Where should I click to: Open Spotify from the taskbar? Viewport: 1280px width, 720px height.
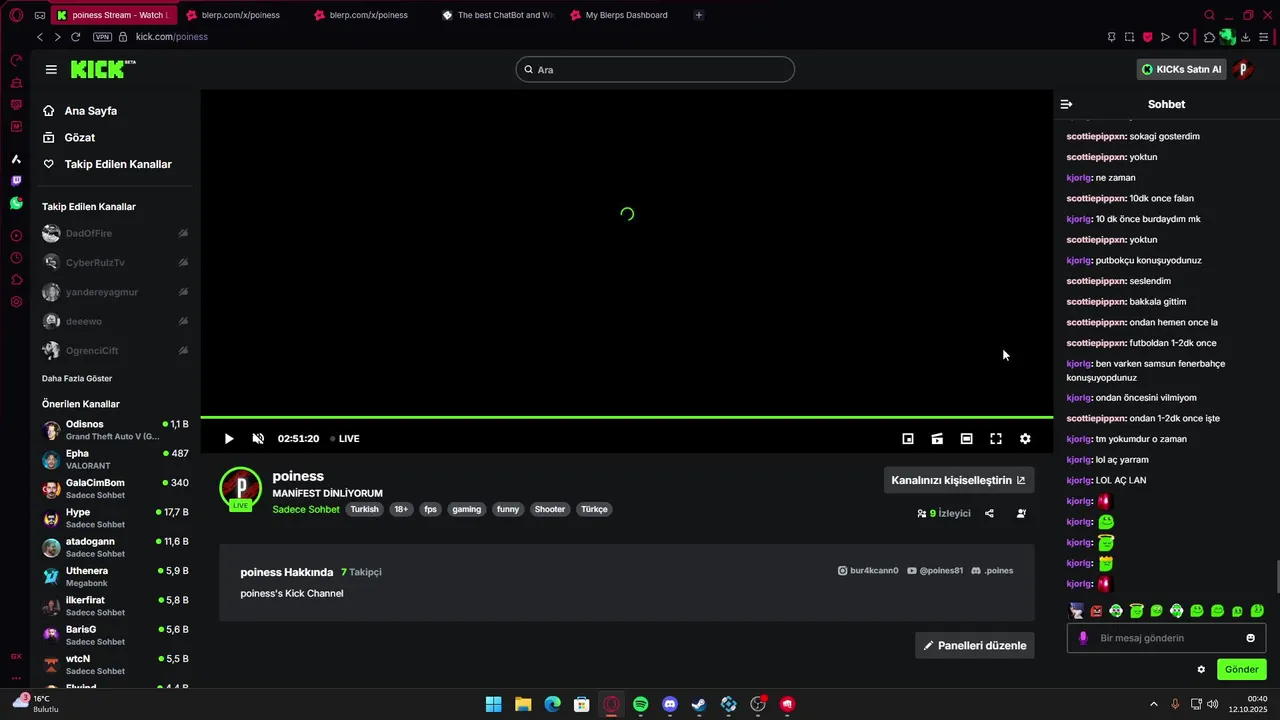pyautogui.click(x=640, y=704)
